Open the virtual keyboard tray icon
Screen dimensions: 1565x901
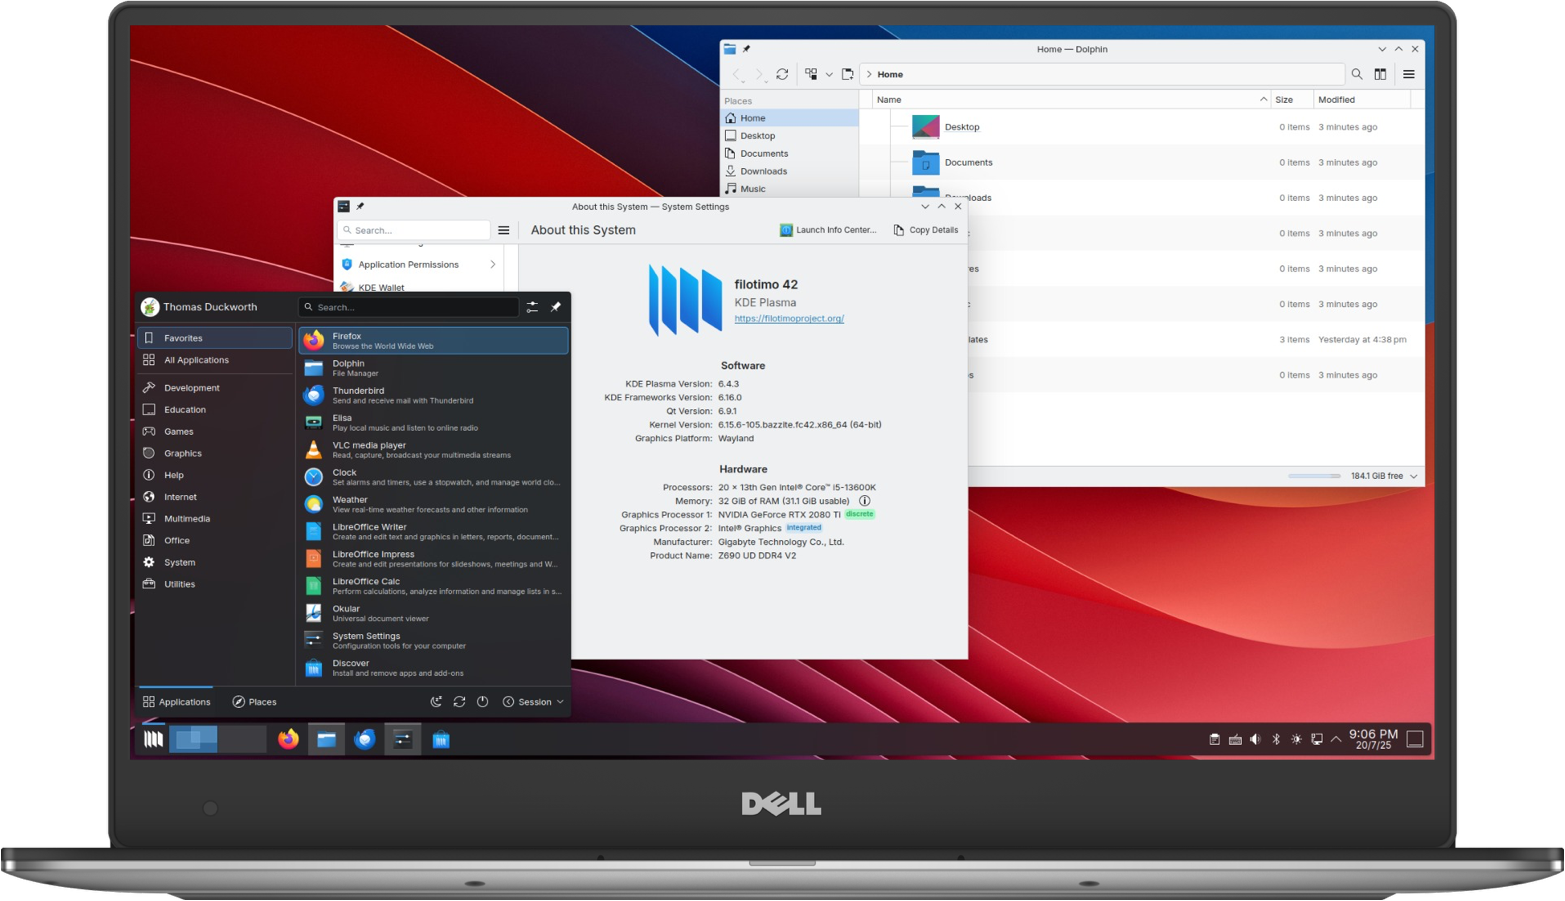click(x=1235, y=740)
